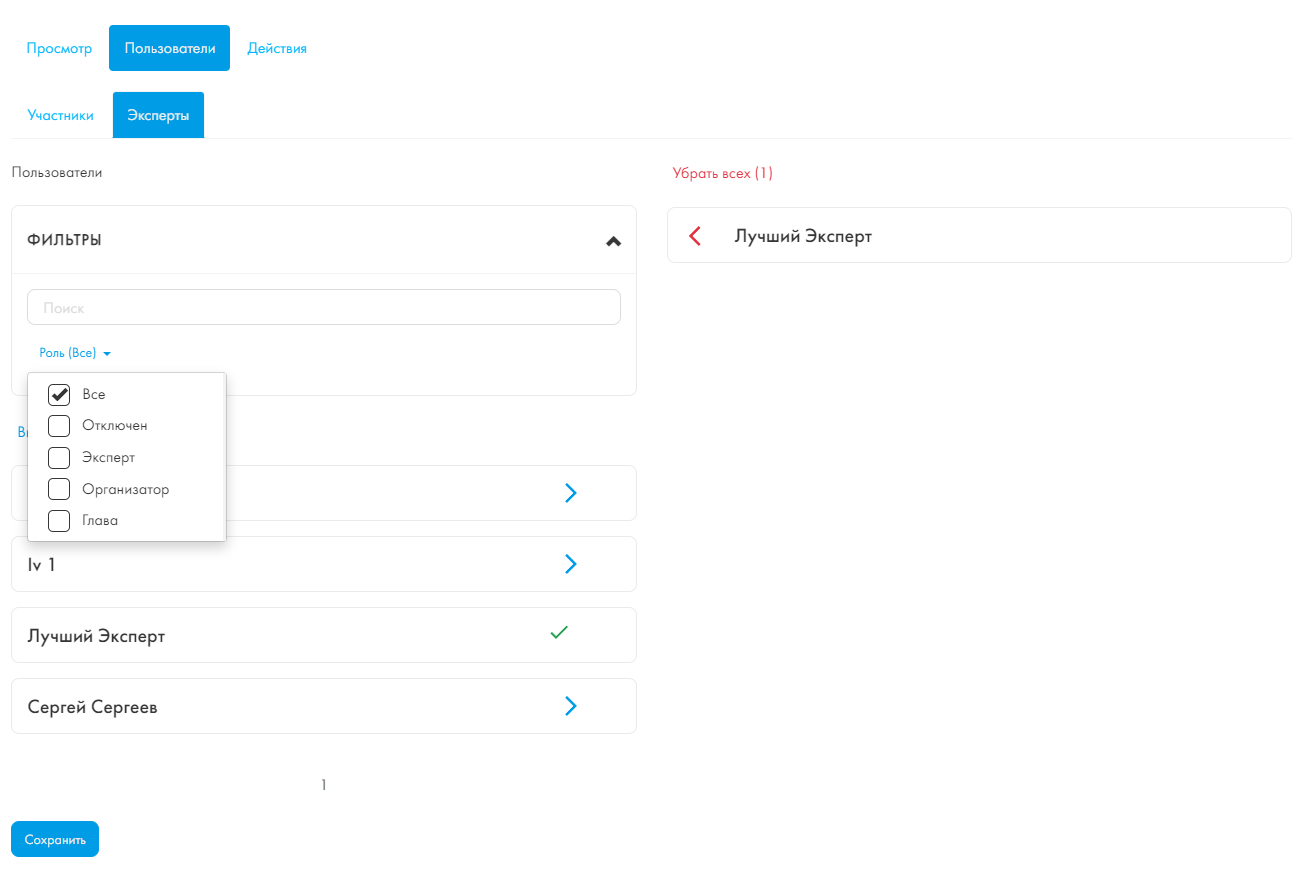This screenshot has width=1309, height=892.
Task: Select the Эксперты sub-tab
Action: [158, 116]
